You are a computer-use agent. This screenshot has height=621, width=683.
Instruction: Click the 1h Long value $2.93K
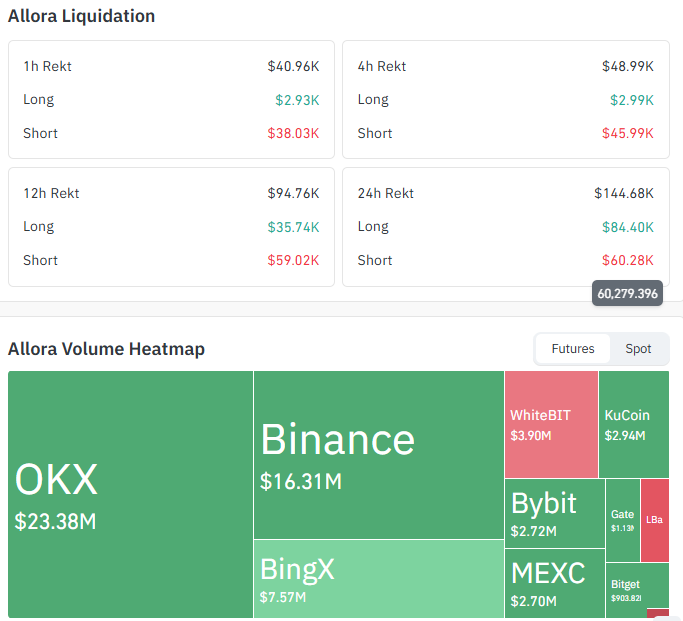pos(297,100)
